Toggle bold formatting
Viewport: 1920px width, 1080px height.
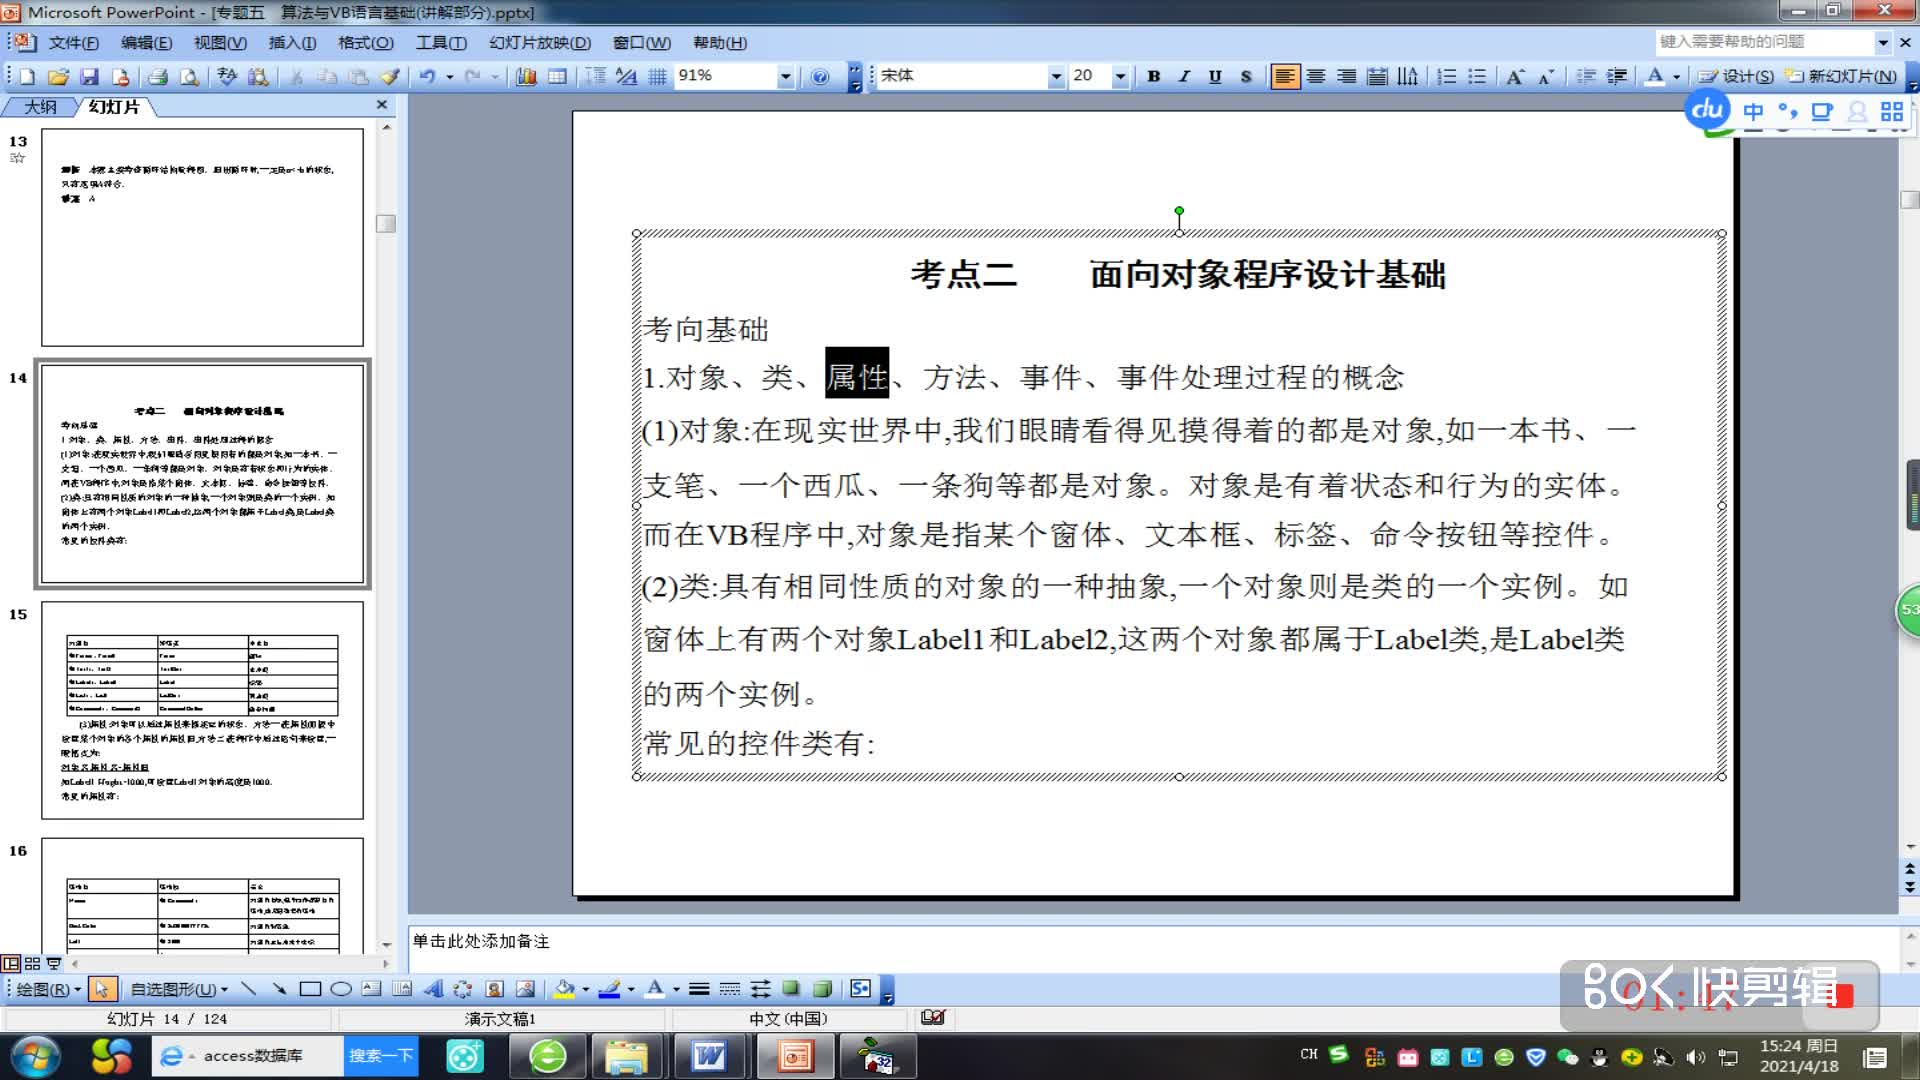coord(1154,77)
